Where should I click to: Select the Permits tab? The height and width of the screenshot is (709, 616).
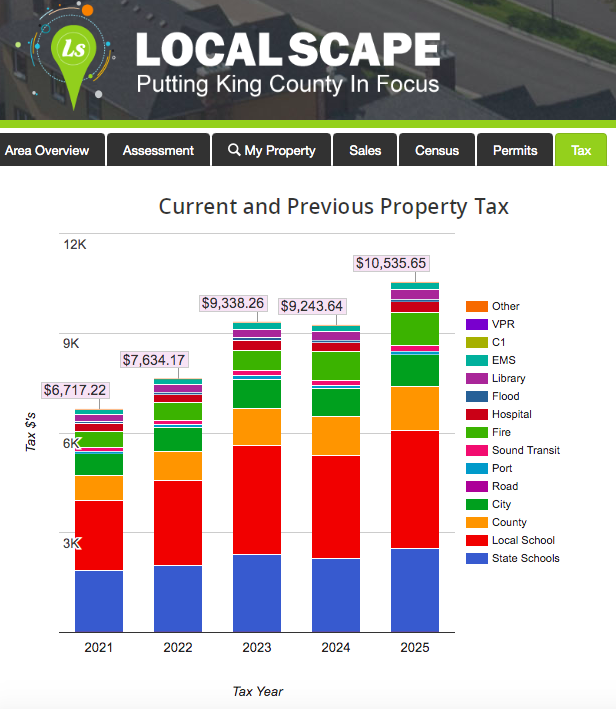[515, 150]
